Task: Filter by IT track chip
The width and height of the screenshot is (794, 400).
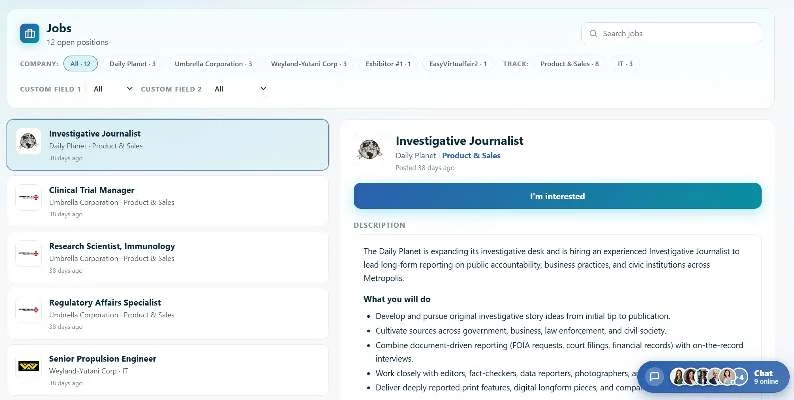Action: [x=624, y=64]
